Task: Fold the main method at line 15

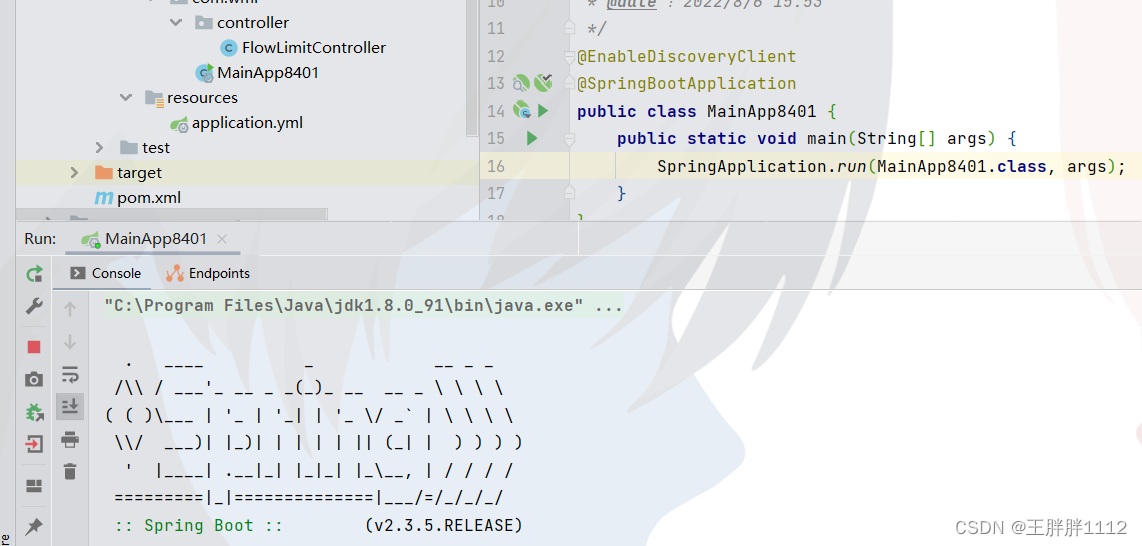Action: [x=570, y=138]
